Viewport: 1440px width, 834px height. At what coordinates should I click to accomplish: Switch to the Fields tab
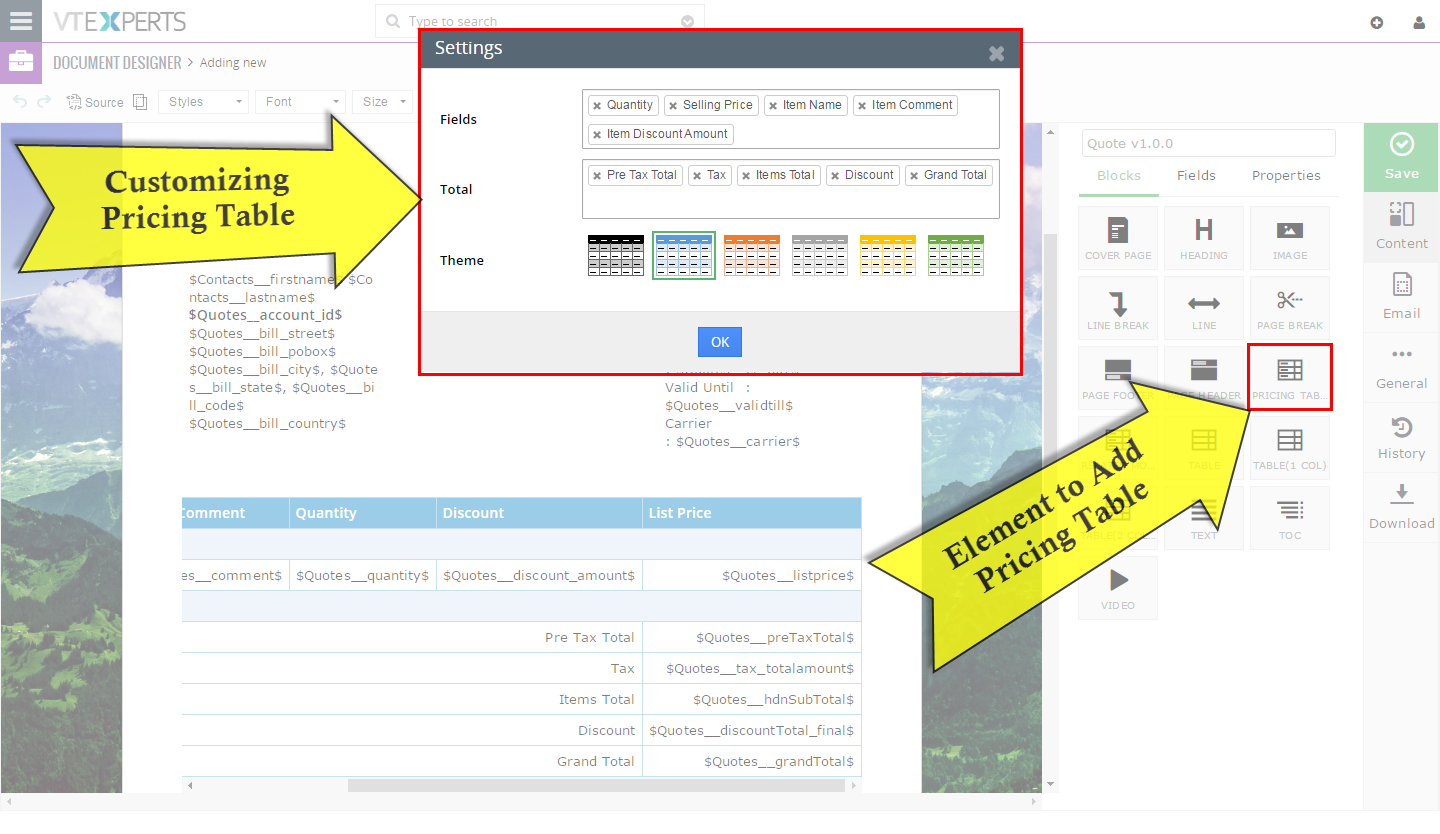click(x=1196, y=176)
